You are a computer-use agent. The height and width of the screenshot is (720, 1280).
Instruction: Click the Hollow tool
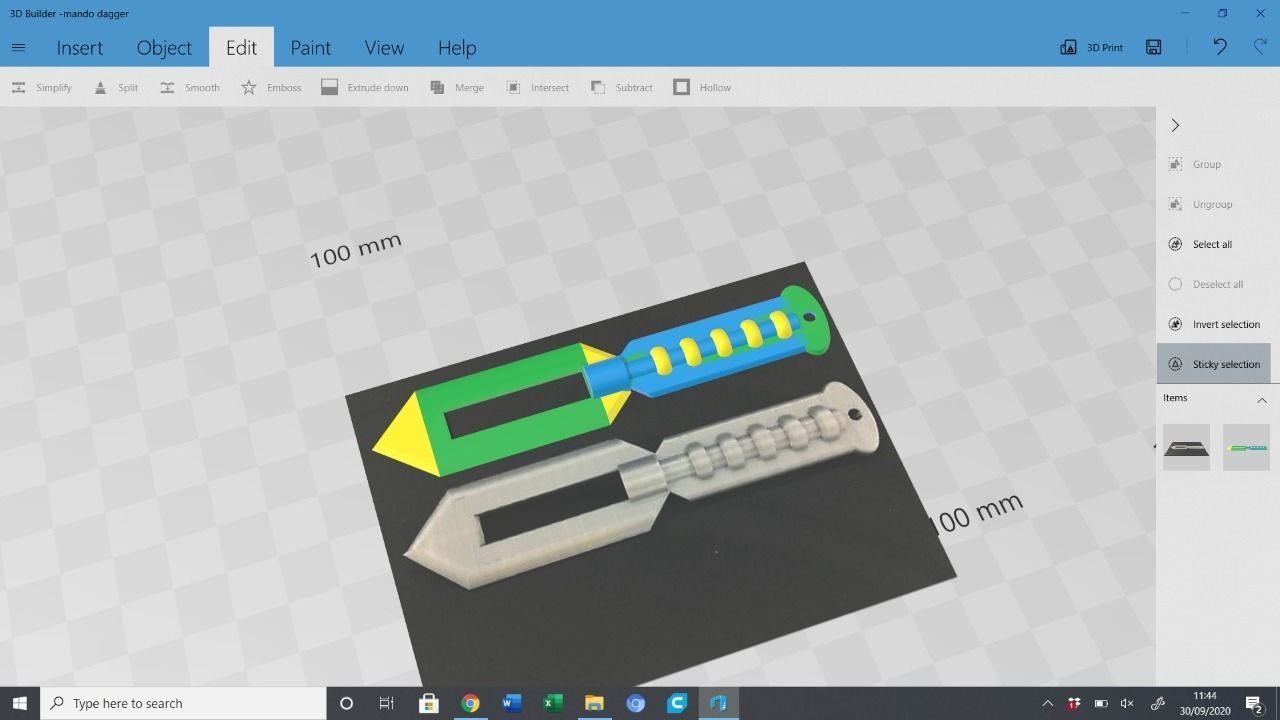point(702,87)
